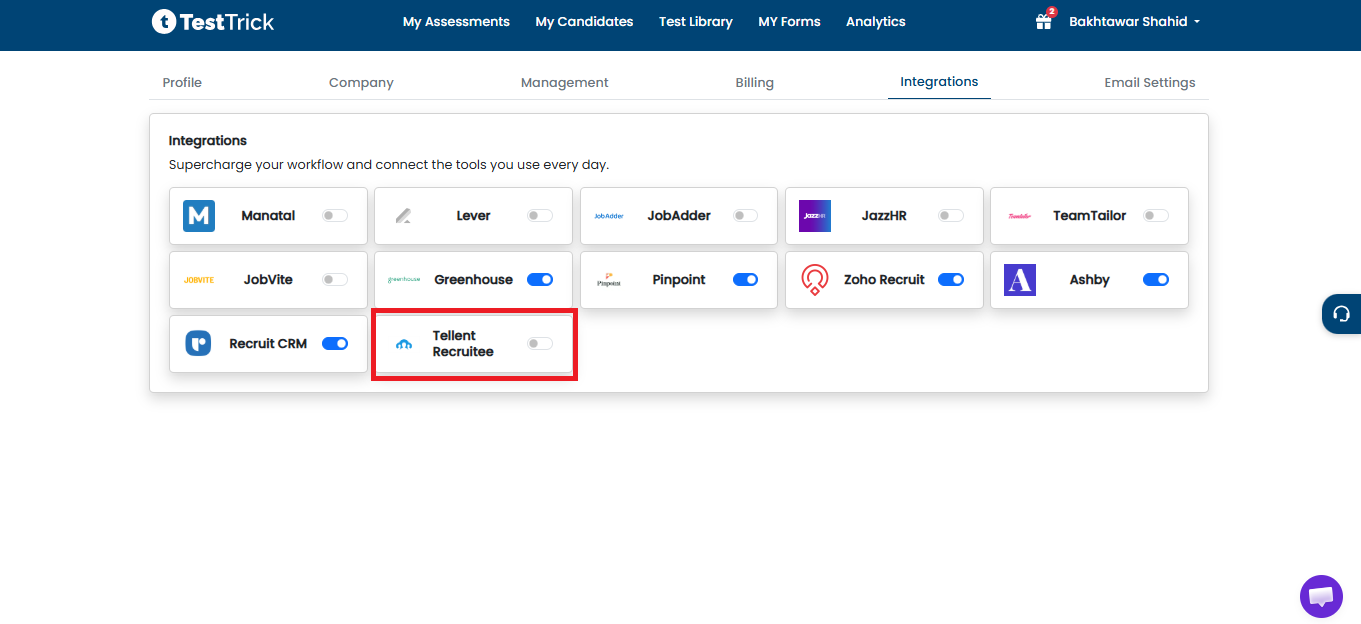Click the Tellent Recruitee logo icon
The image size is (1361, 624).
click(404, 344)
